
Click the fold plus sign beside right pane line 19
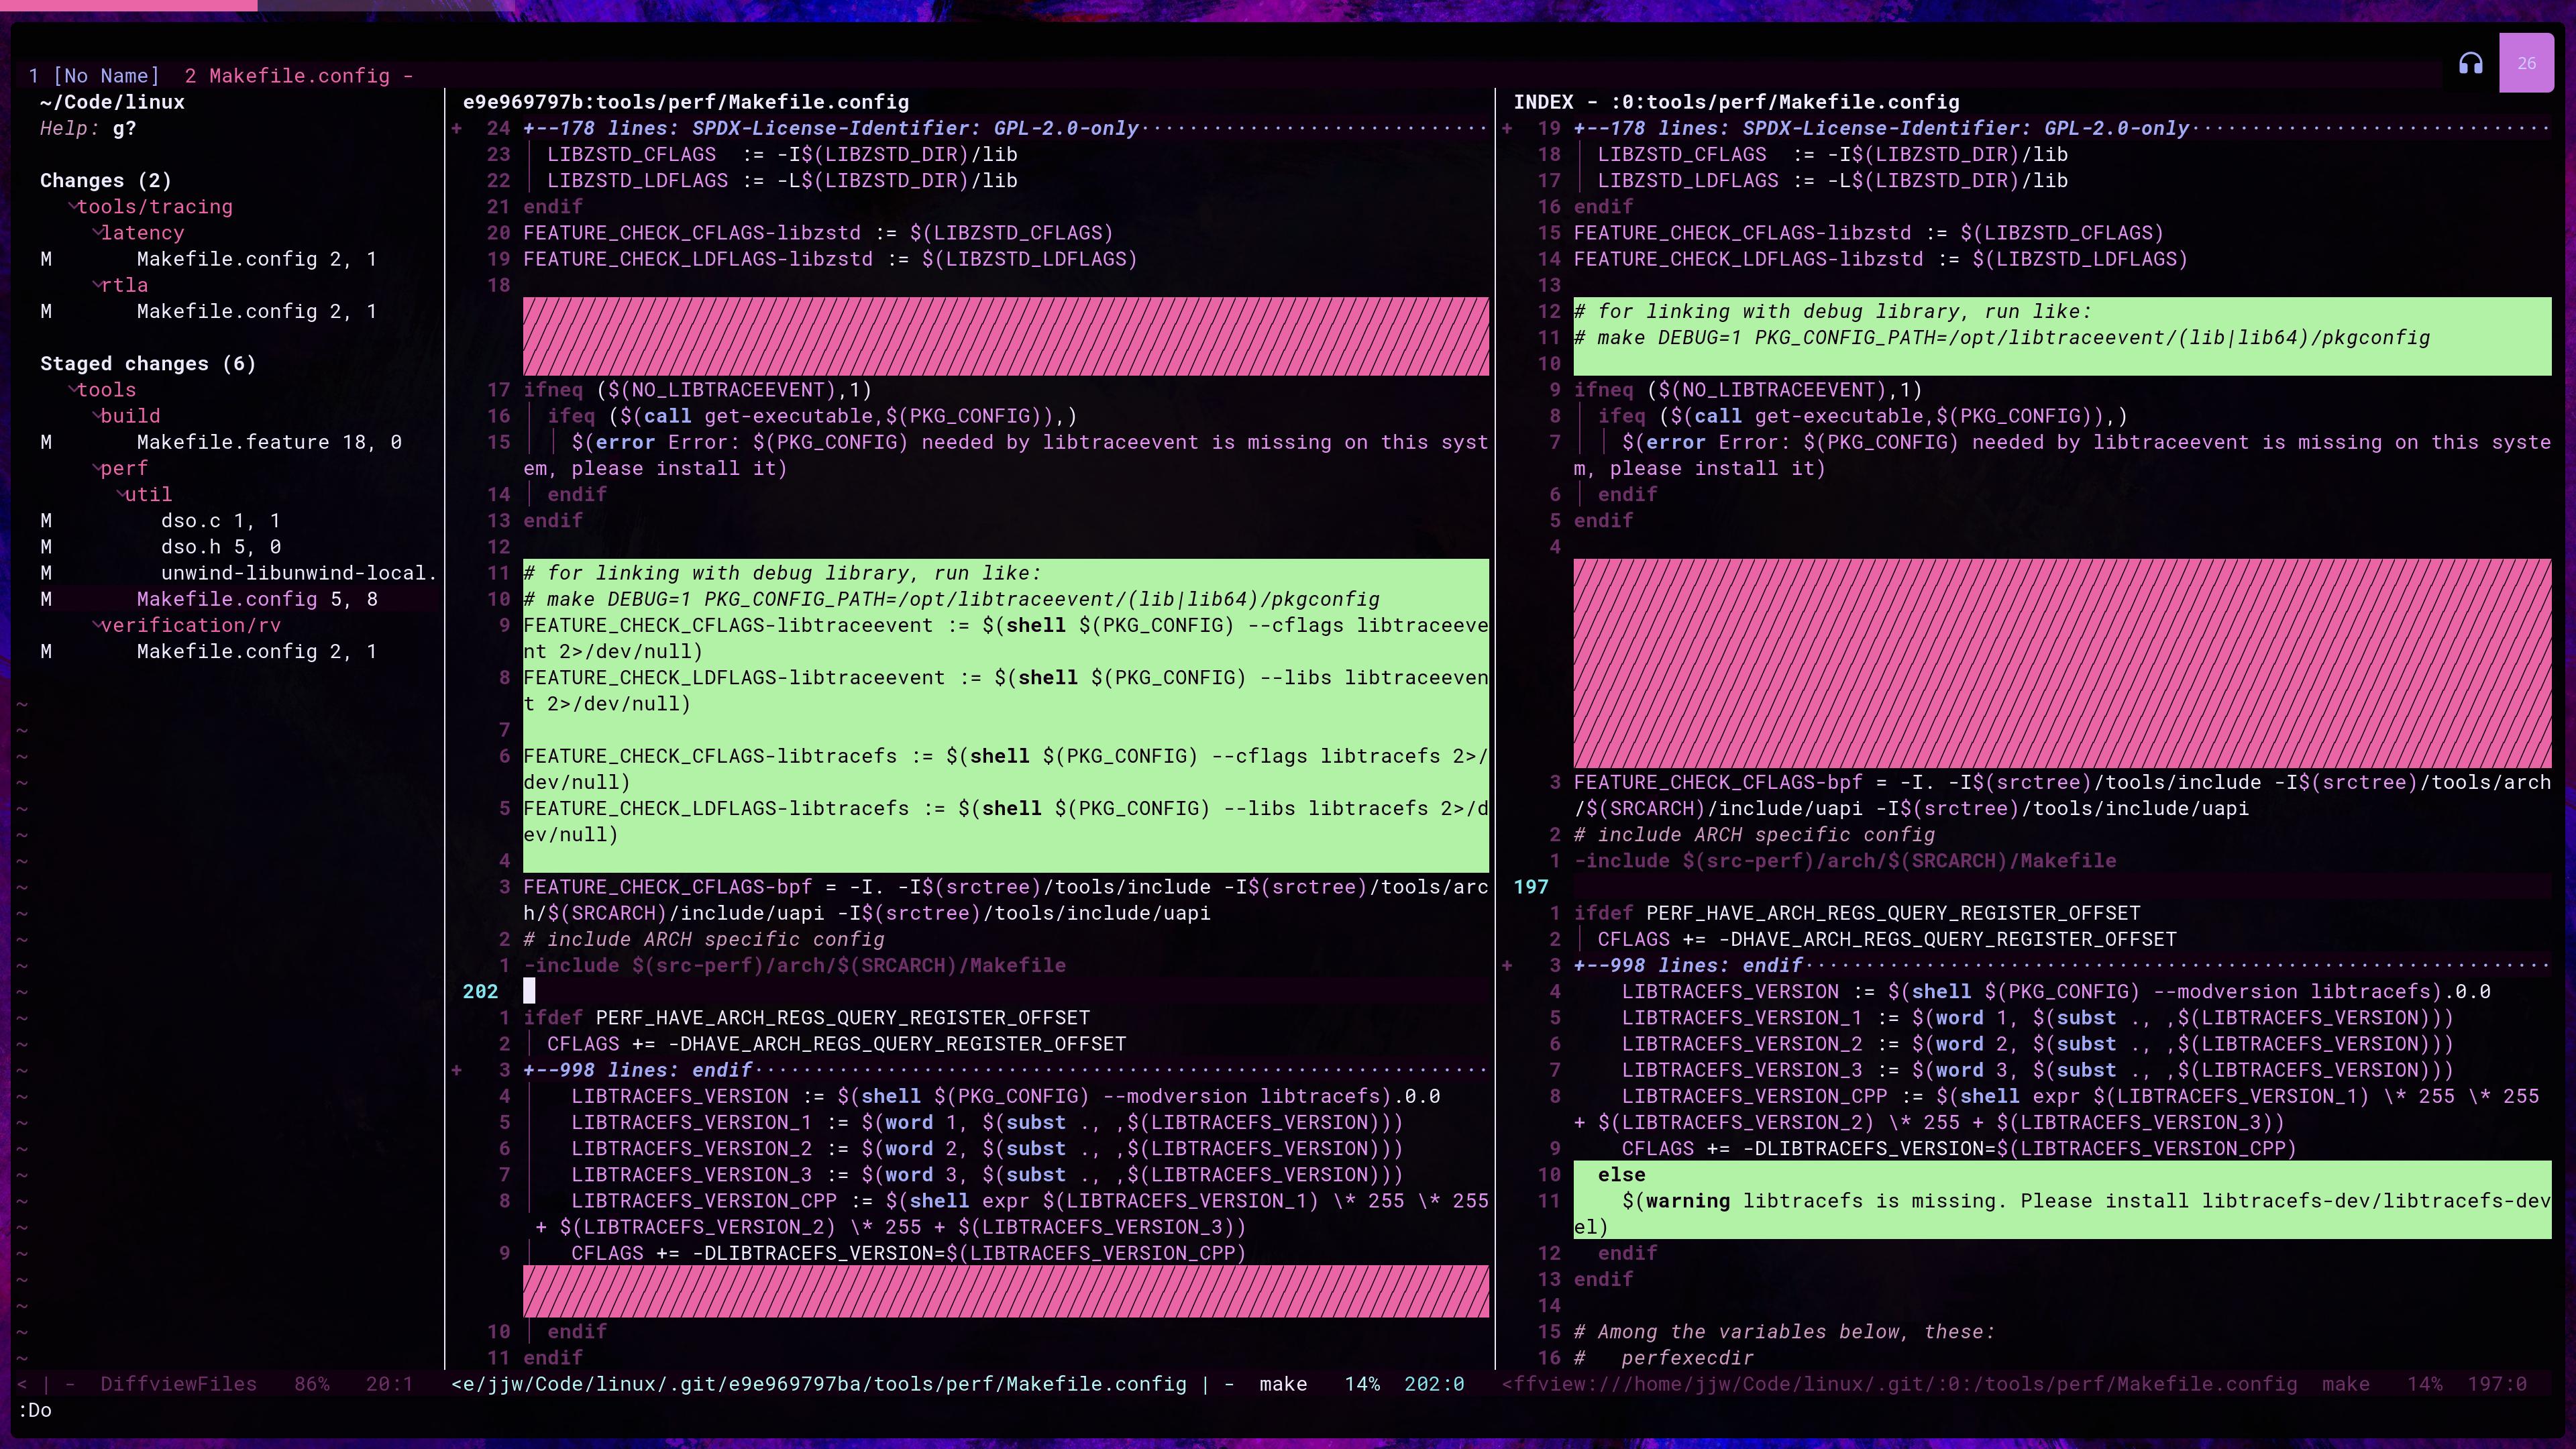1507,128
